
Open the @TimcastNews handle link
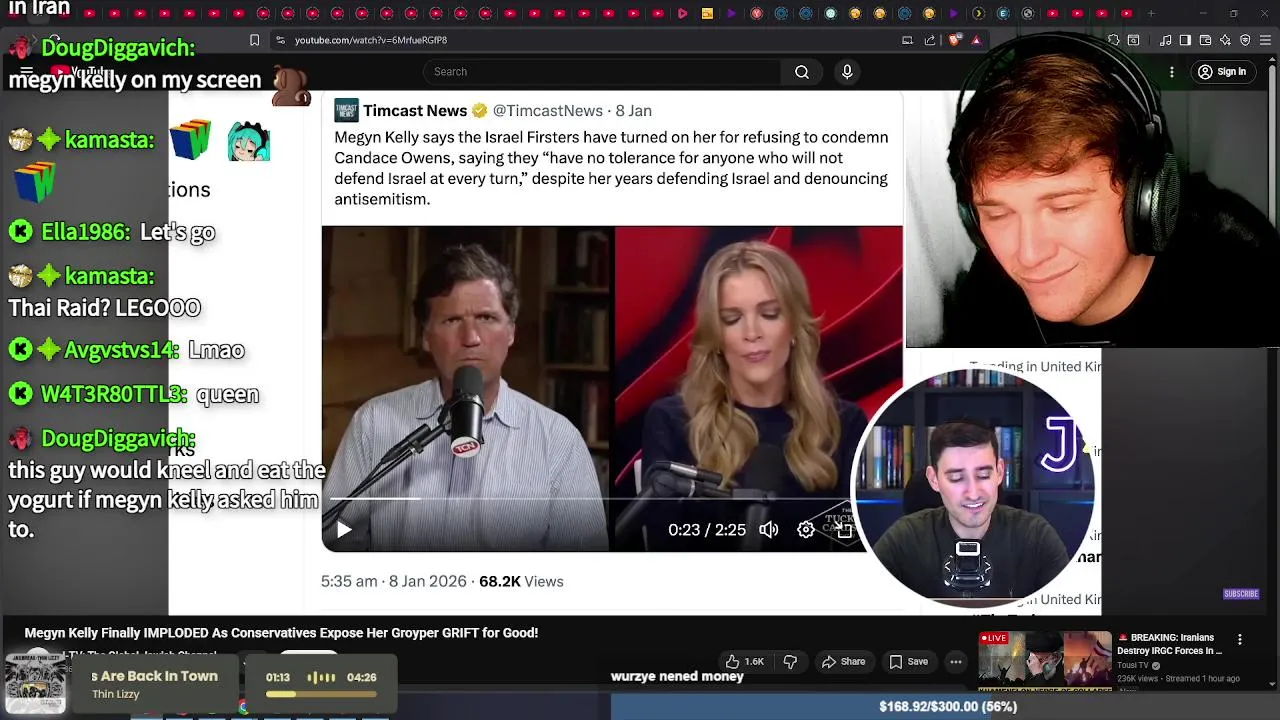tap(548, 111)
